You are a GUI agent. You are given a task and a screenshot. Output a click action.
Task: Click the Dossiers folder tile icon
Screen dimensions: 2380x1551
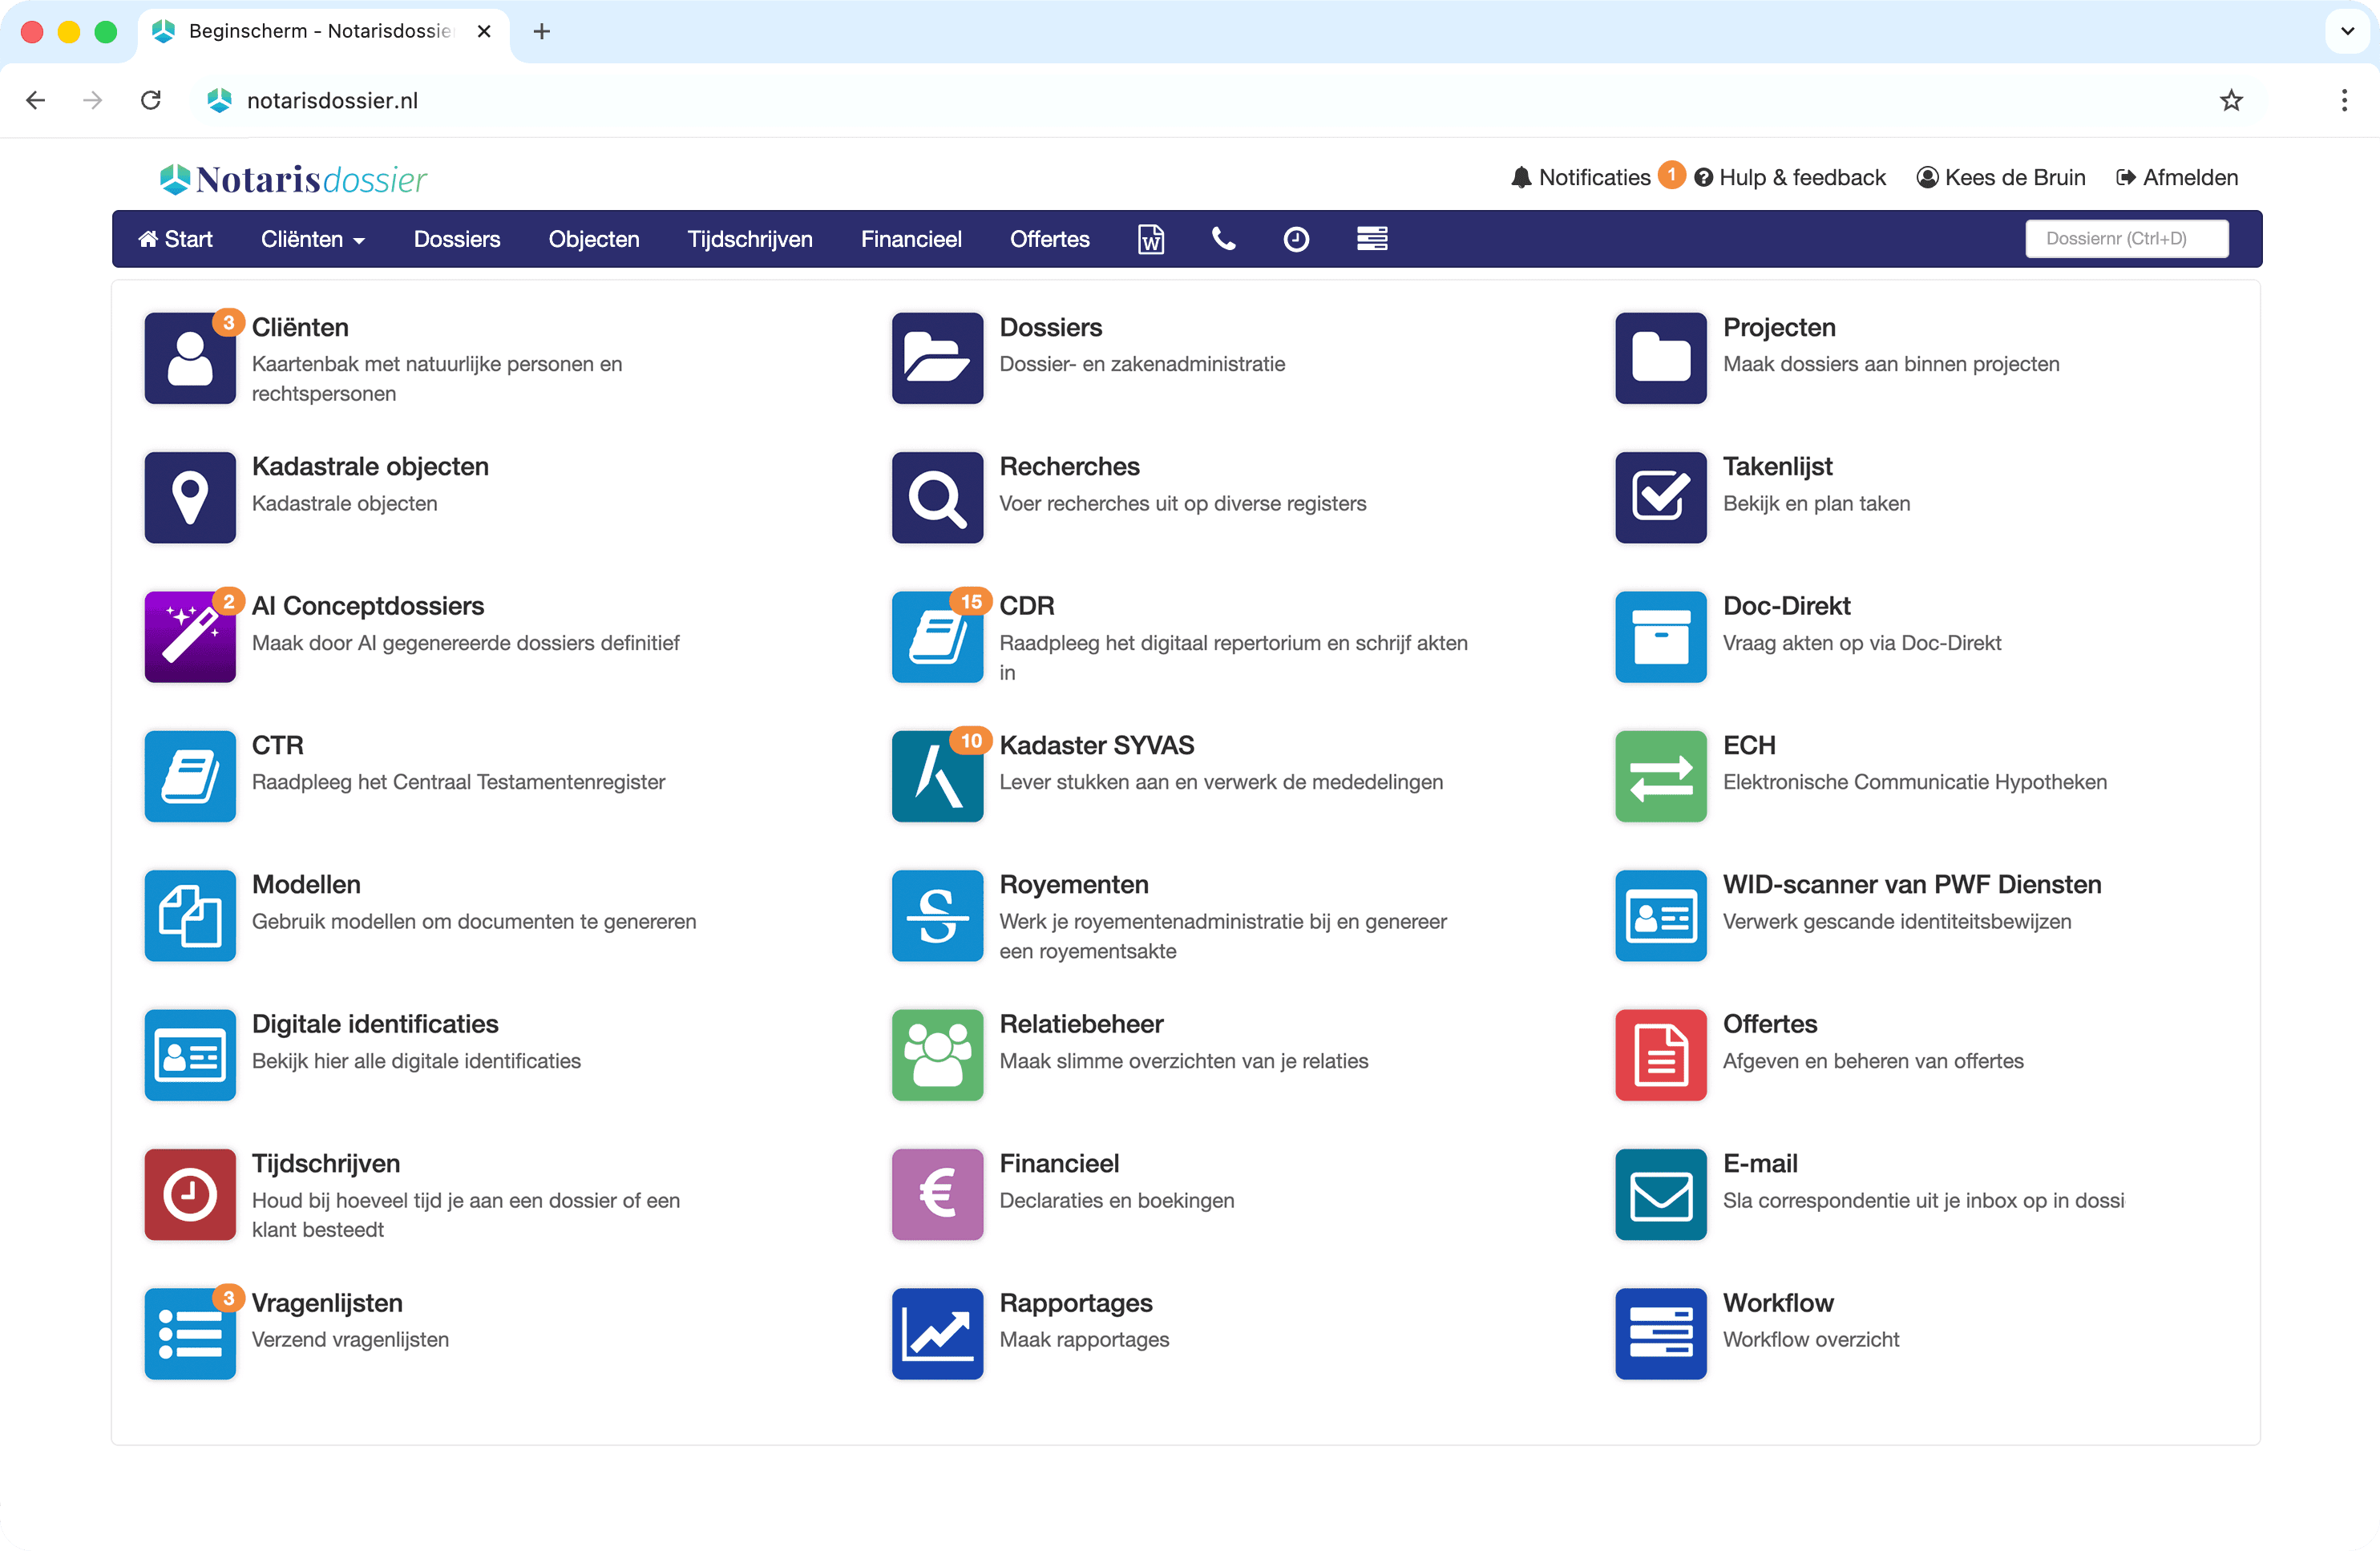936,359
